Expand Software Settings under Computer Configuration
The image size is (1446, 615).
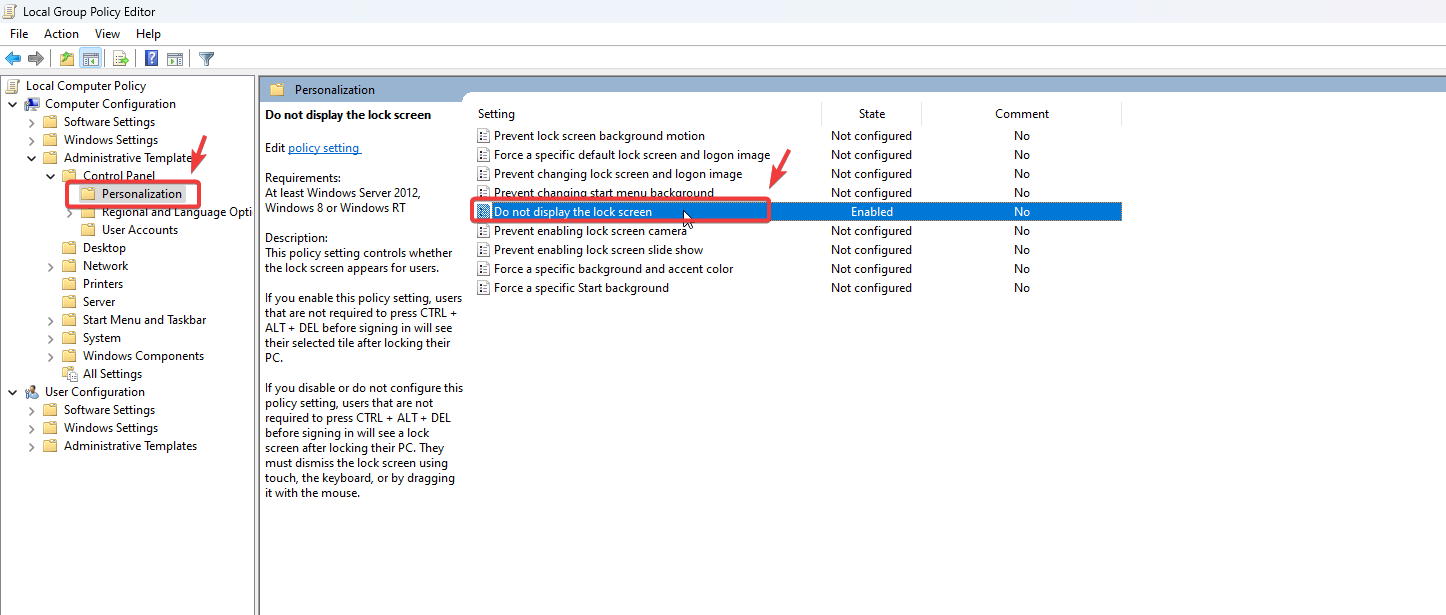coord(32,122)
